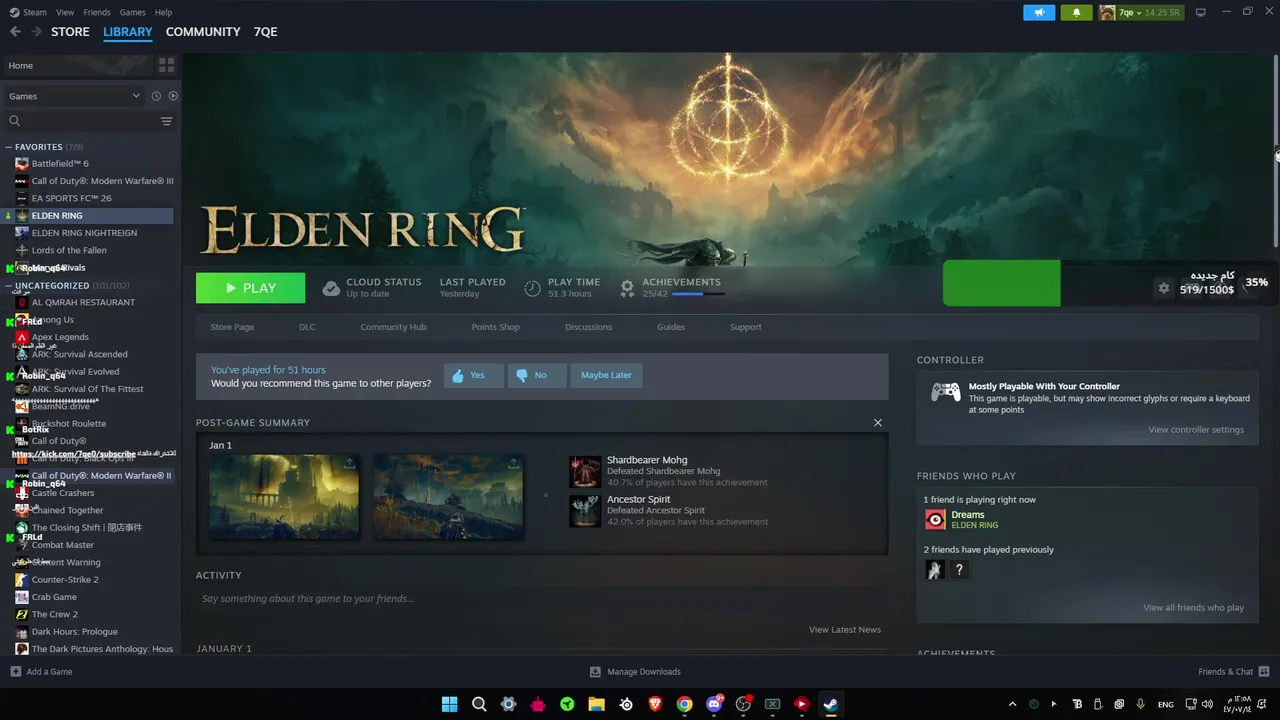Screen dimensions: 1280x720
Task: Click the Achievements trophy icon
Action: [627, 288]
